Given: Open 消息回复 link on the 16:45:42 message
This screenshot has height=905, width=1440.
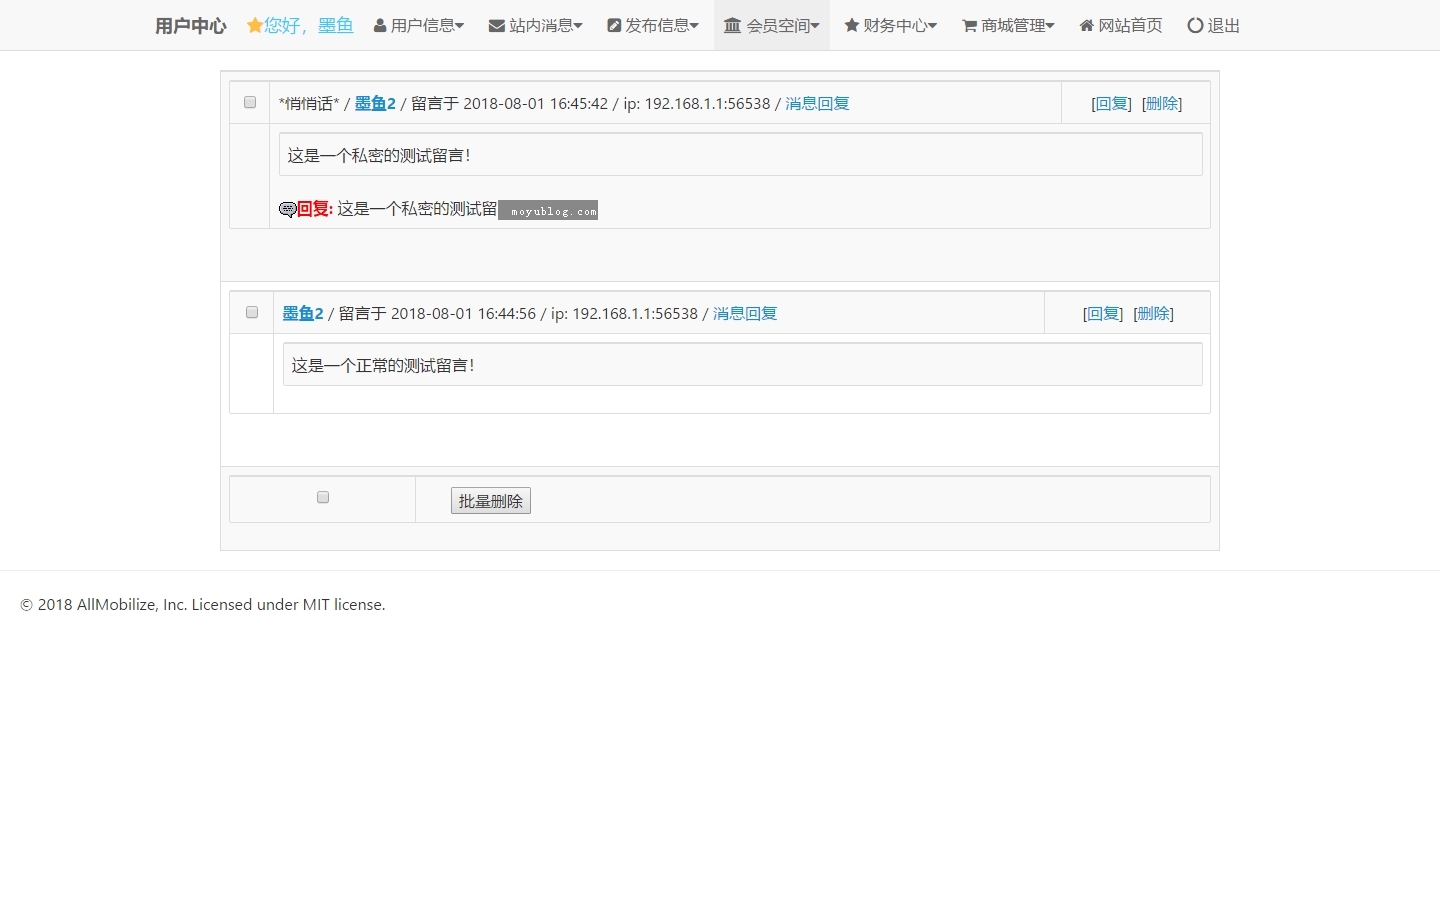Looking at the screenshot, I should [x=817, y=104].
